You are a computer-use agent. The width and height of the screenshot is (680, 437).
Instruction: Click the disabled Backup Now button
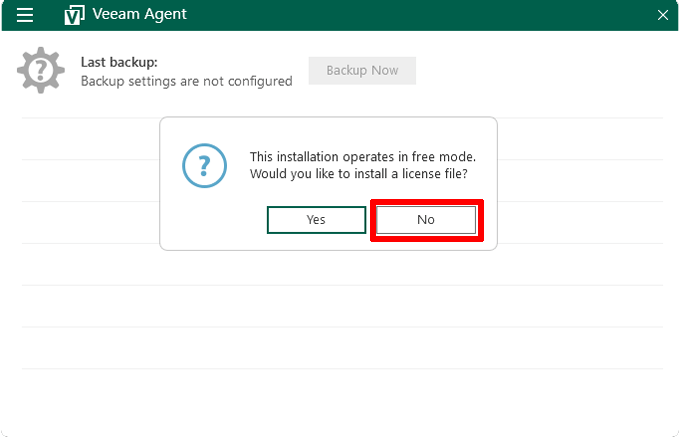(362, 71)
